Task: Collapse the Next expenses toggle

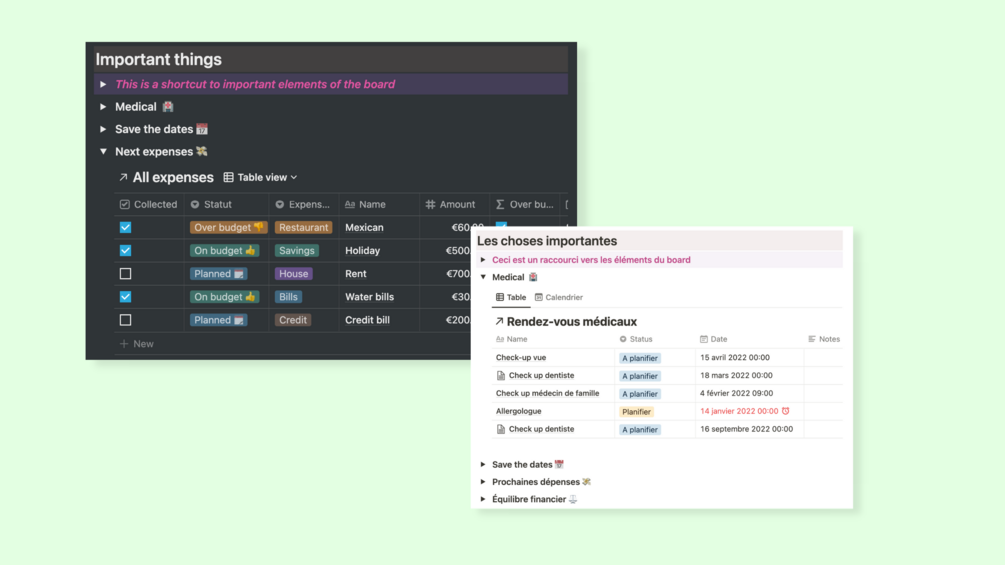Action: [103, 152]
